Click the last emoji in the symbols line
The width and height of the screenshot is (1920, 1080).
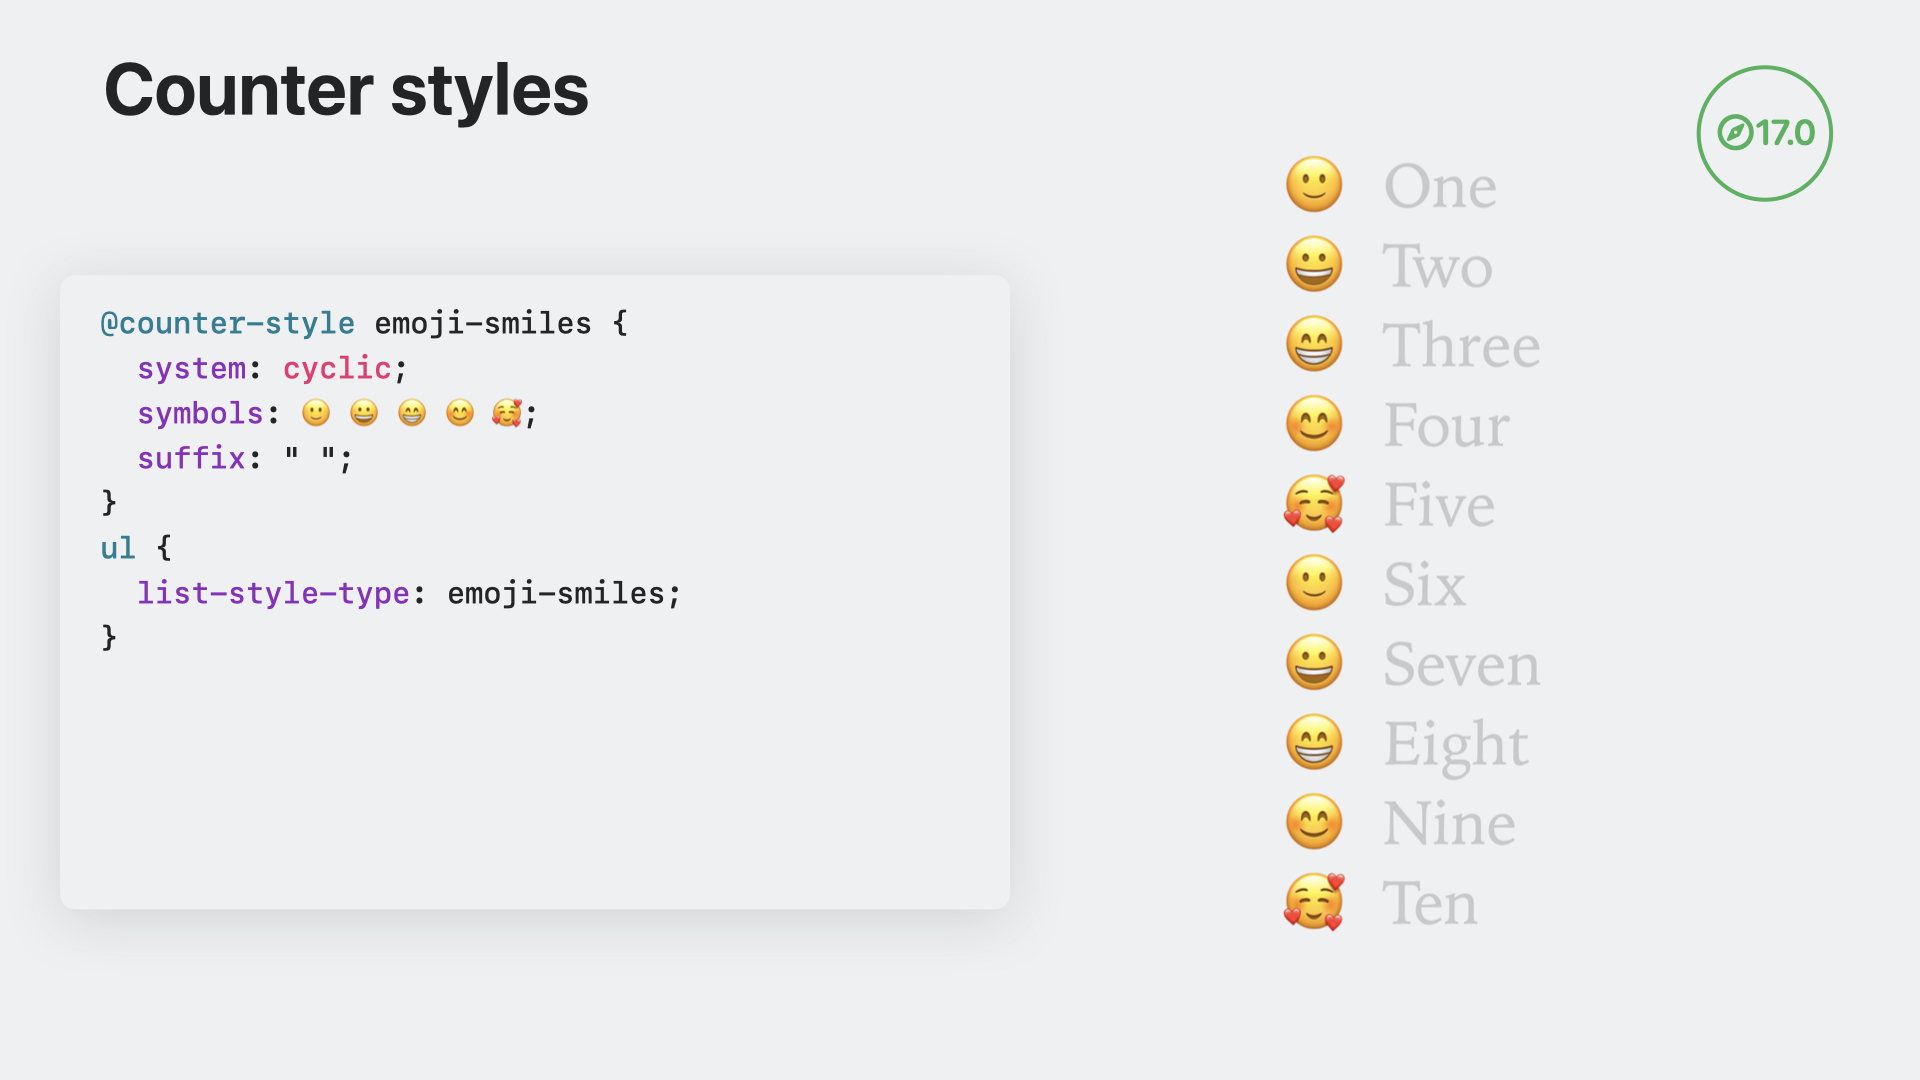[507, 413]
